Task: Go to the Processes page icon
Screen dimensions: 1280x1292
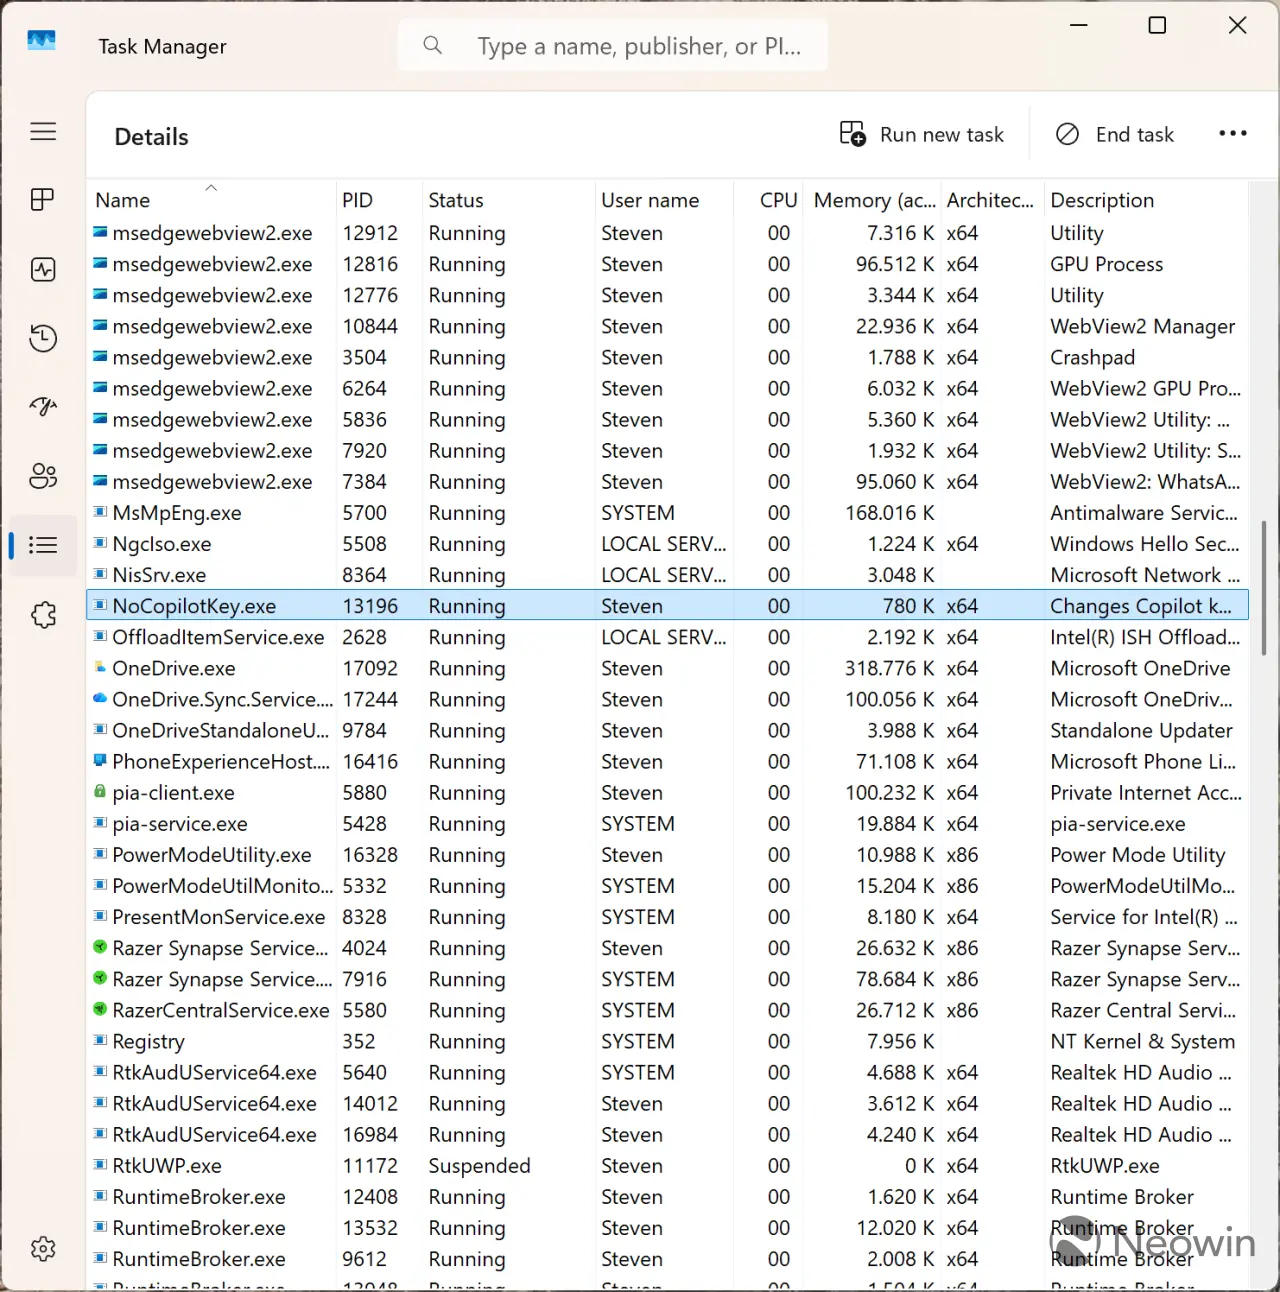Action: [x=43, y=200]
